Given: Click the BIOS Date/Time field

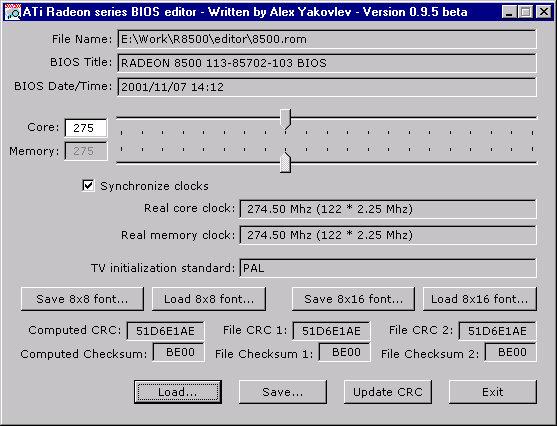Looking at the screenshot, I should coord(327,87).
